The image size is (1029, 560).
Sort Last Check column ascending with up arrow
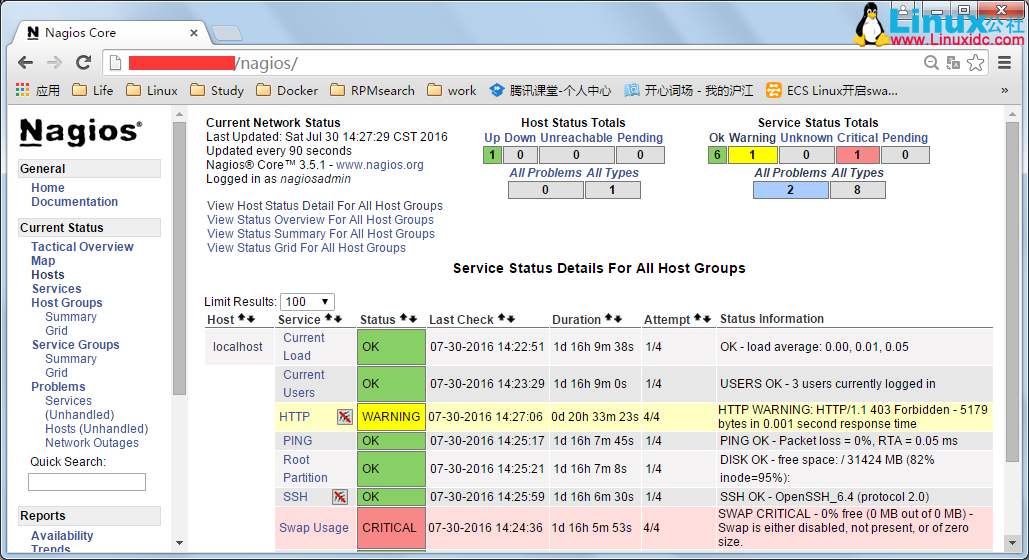click(x=502, y=318)
